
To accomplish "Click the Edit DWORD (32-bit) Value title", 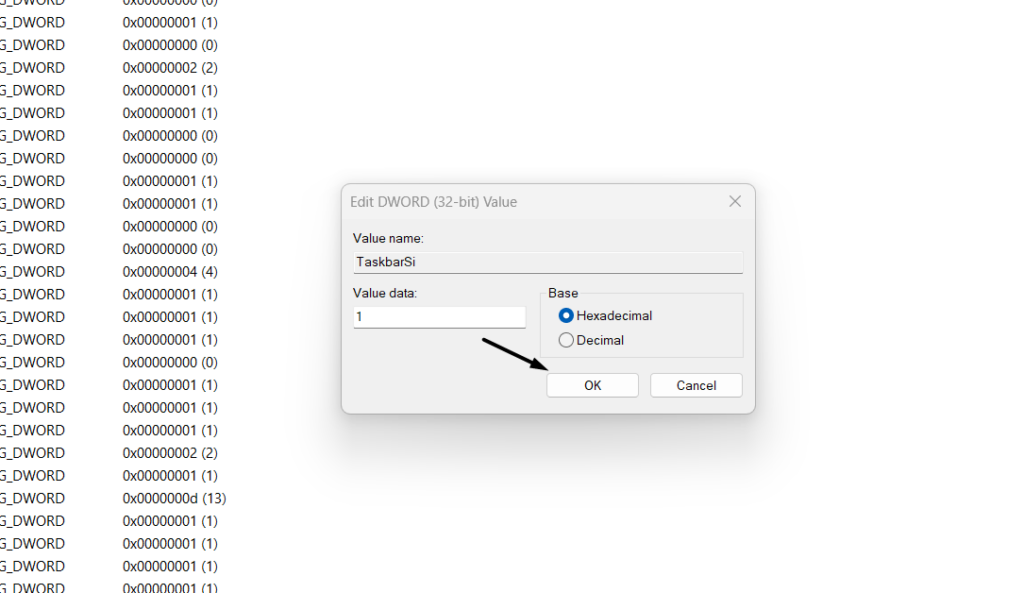I will [434, 202].
